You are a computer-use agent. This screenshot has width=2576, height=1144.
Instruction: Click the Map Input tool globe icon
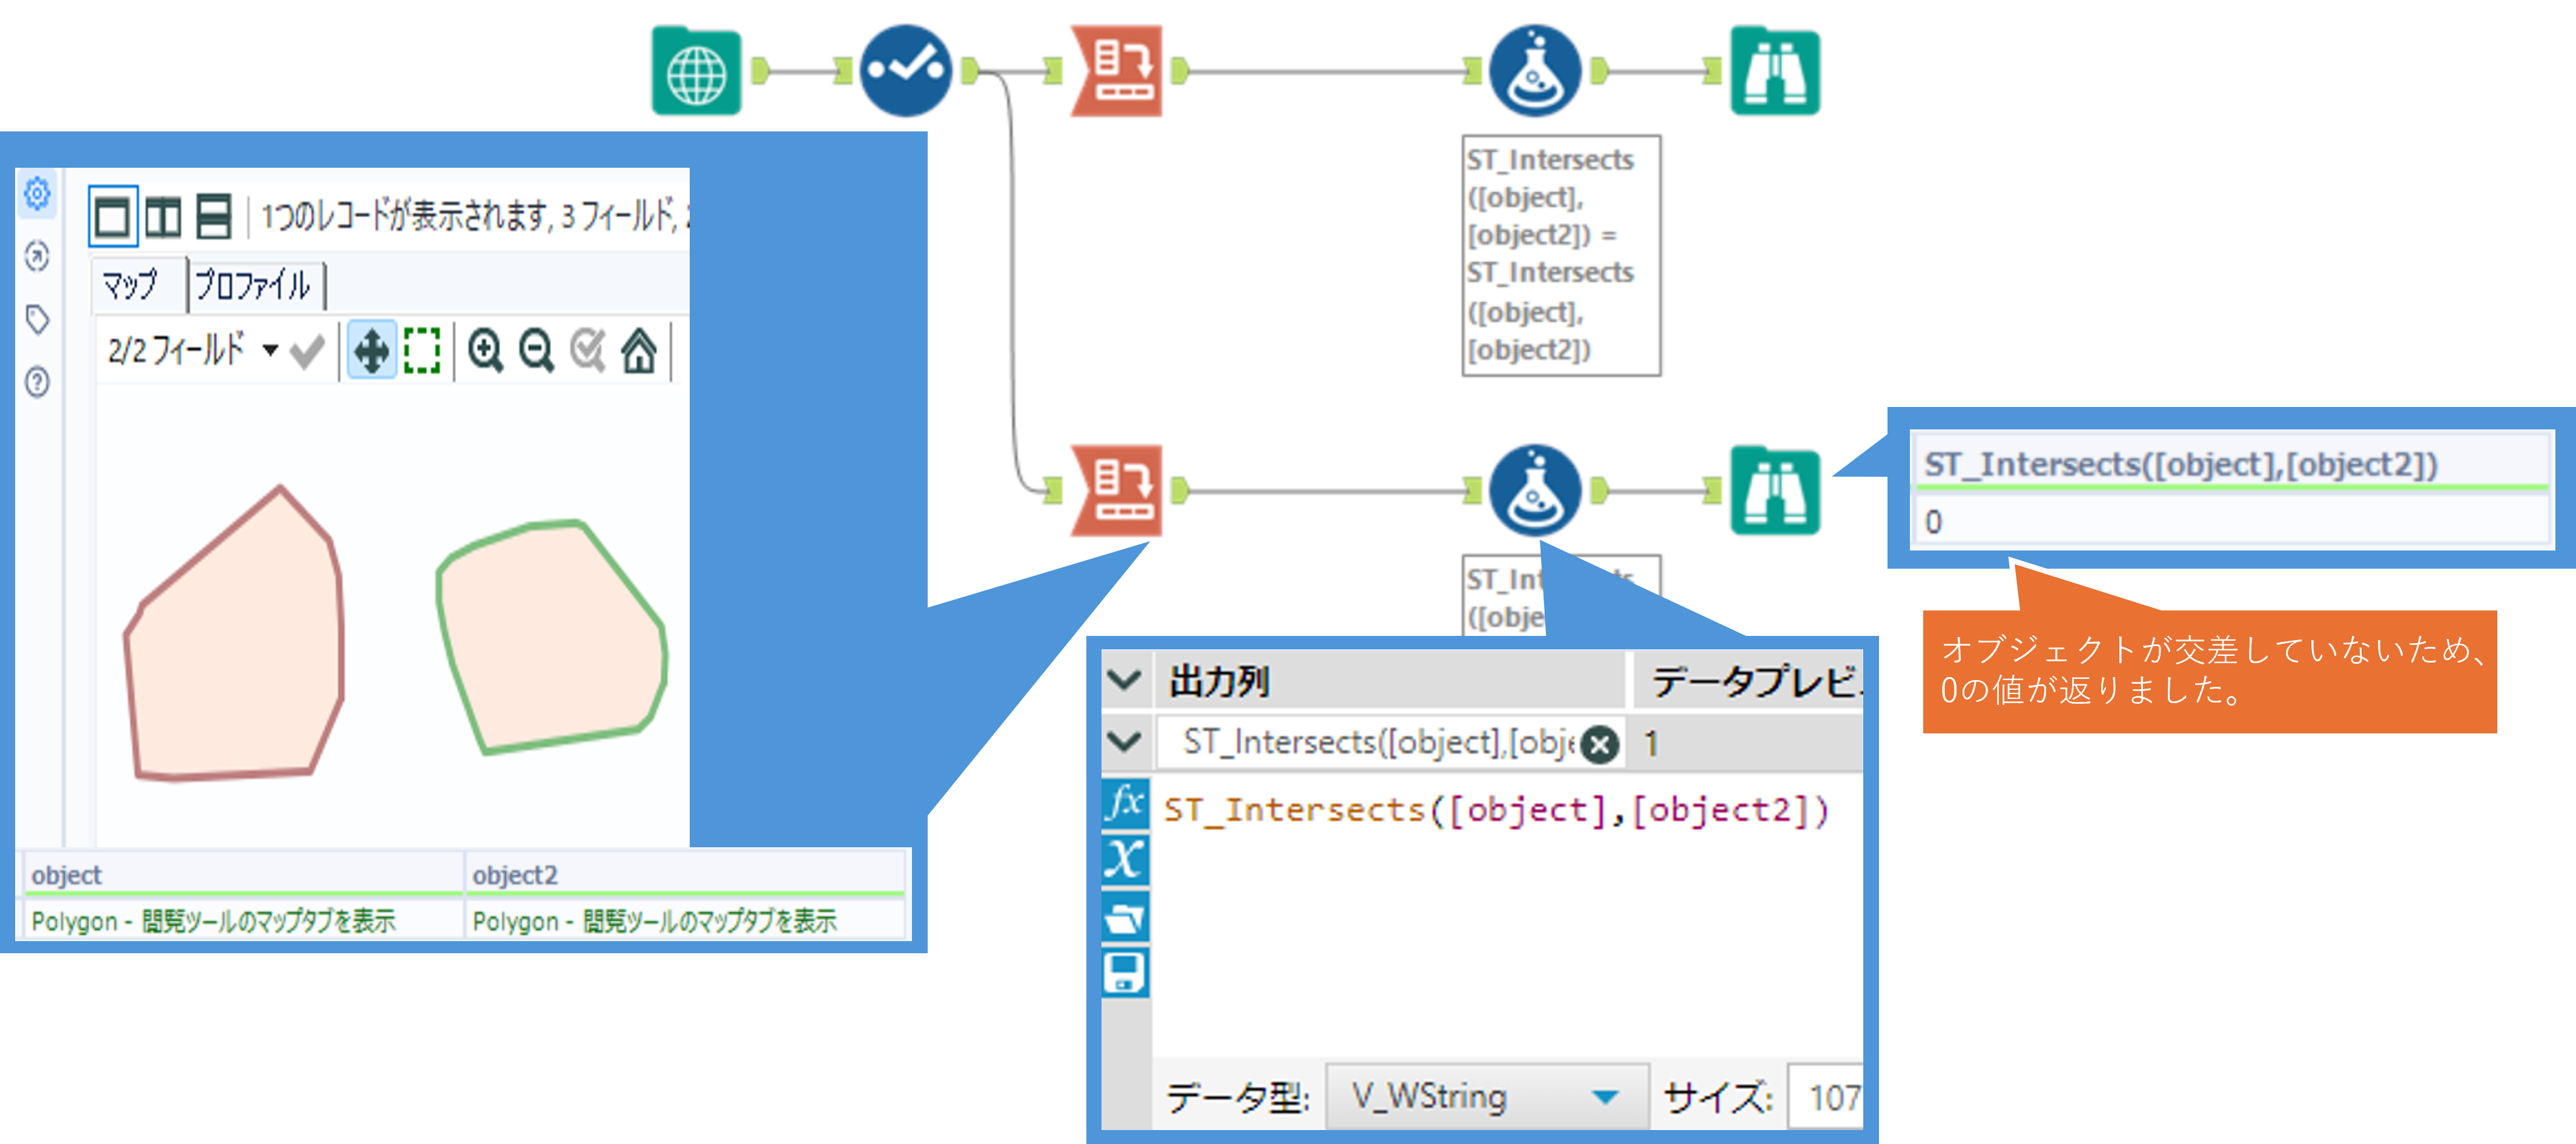(696, 72)
